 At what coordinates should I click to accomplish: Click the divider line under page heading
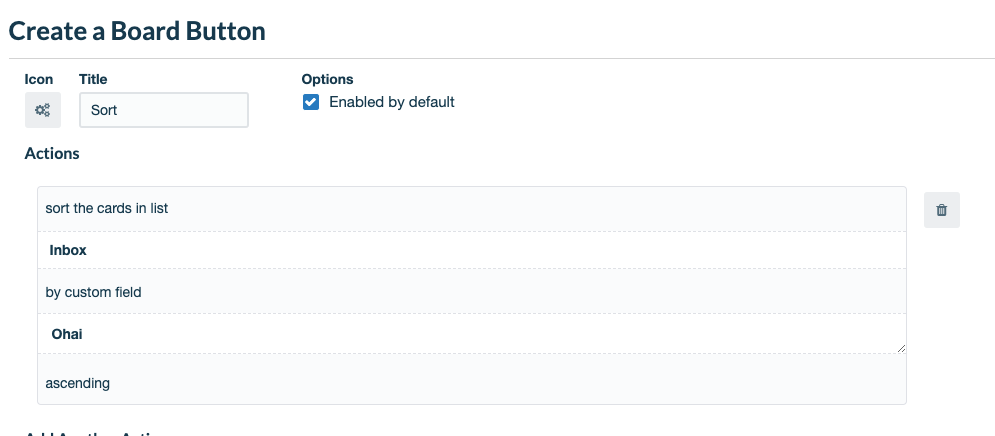[x=501, y=58]
